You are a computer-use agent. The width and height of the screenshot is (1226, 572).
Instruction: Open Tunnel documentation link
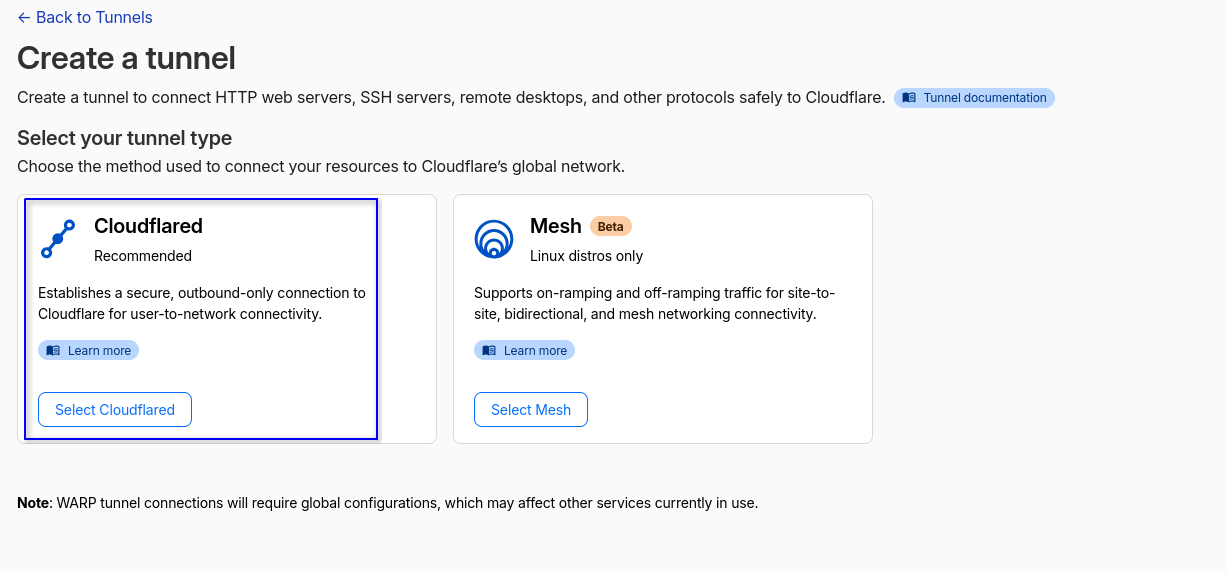(x=974, y=98)
